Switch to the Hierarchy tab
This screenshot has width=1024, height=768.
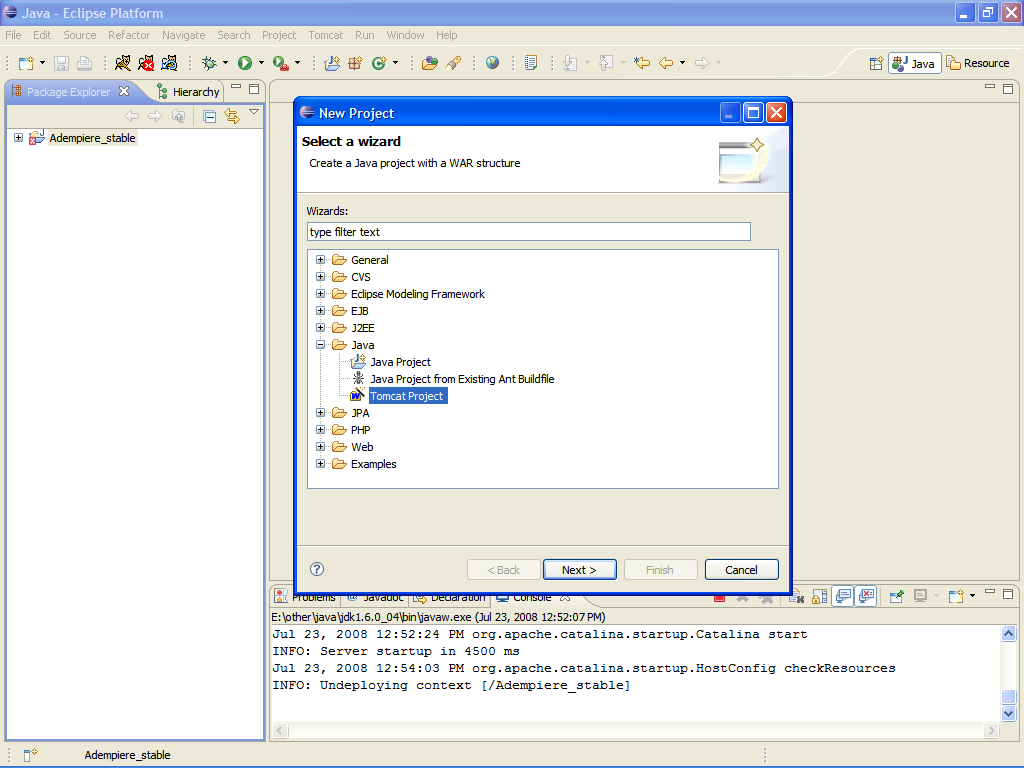click(188, 92)
